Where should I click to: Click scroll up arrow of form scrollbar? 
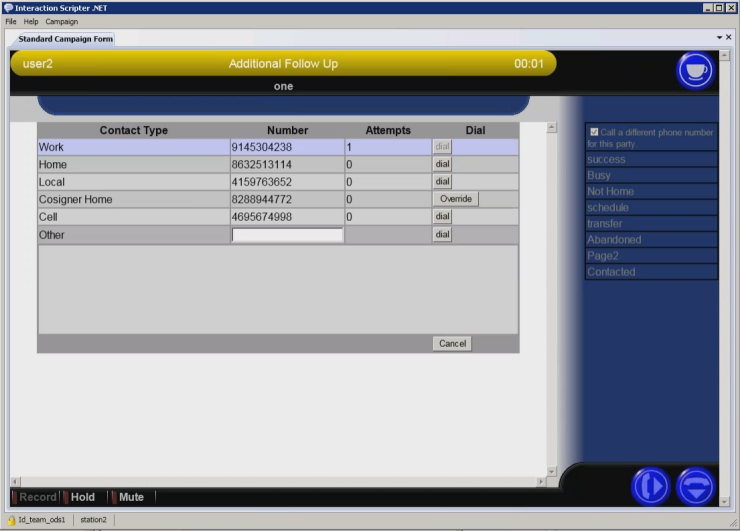pos(551,128)
